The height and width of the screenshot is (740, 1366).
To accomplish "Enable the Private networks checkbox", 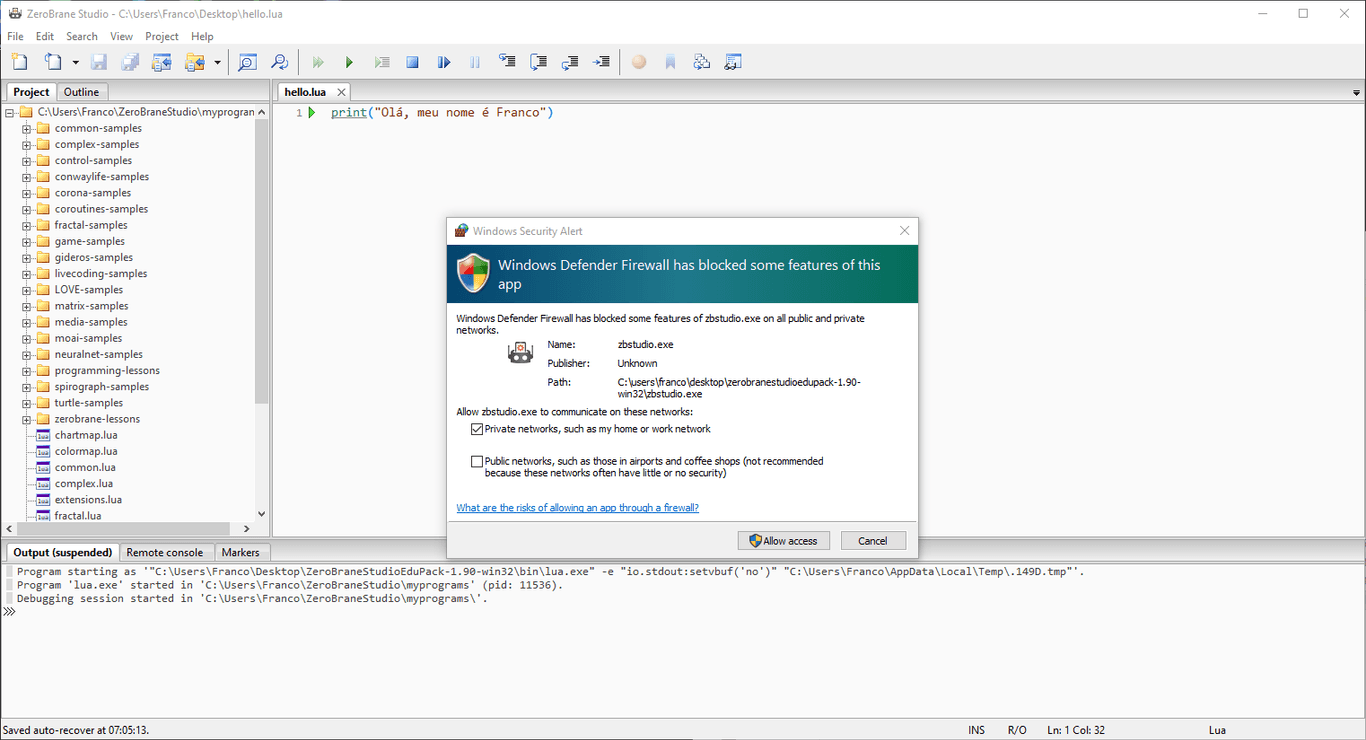I will click(x=477, y=429).
